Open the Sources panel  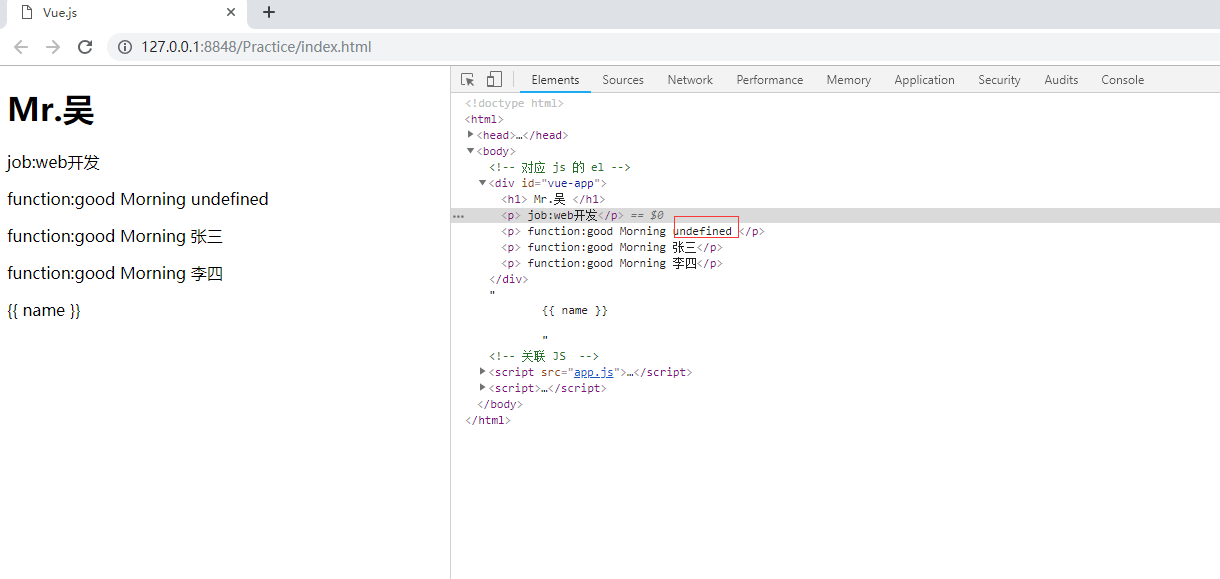[x=623, y=80]
